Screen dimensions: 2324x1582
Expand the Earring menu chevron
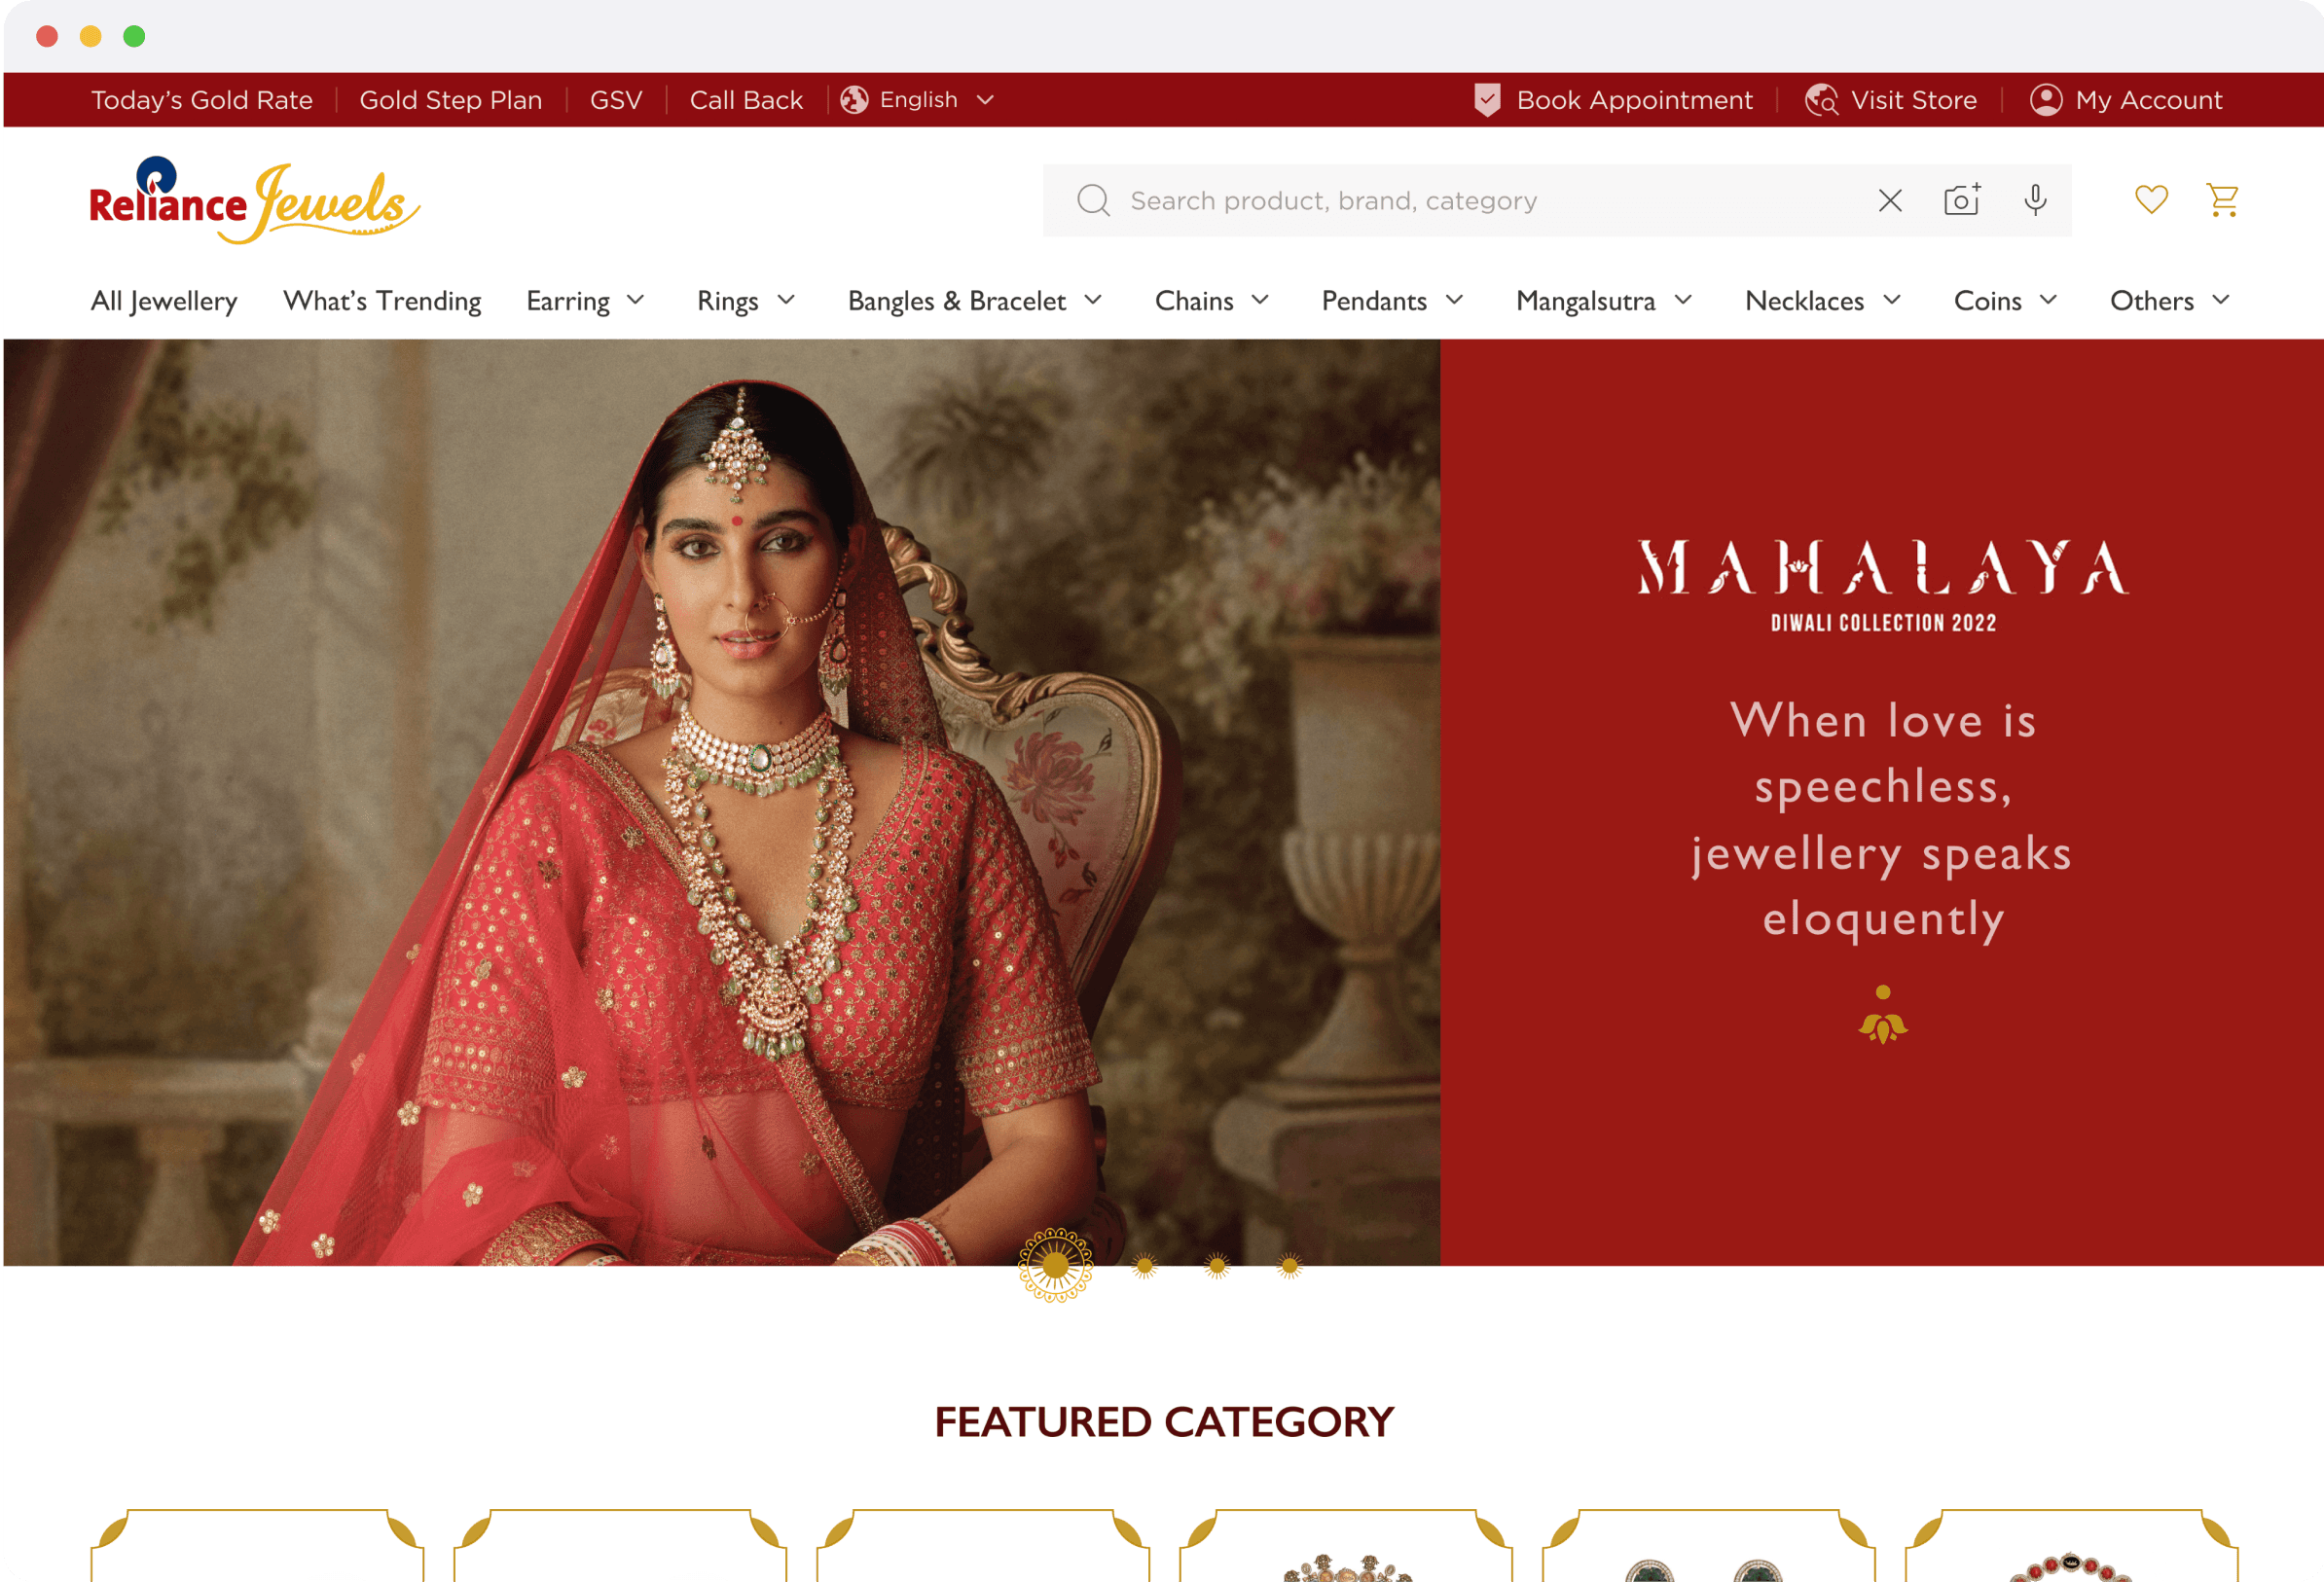tap(635, 300)
